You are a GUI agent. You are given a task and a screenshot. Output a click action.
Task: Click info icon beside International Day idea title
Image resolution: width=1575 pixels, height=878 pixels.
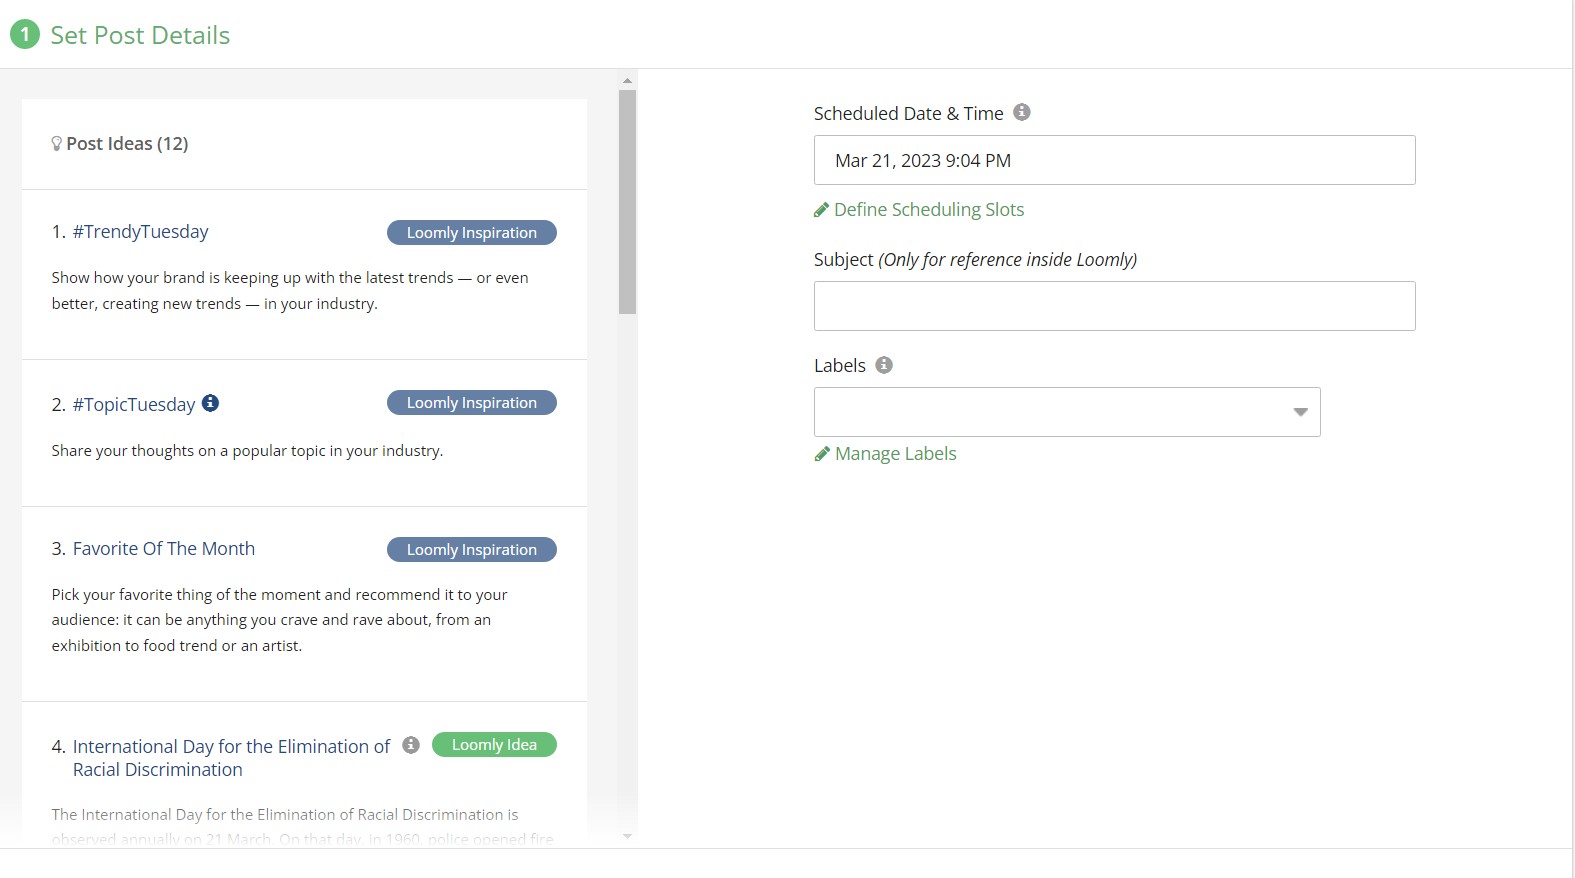click(410, 745)
